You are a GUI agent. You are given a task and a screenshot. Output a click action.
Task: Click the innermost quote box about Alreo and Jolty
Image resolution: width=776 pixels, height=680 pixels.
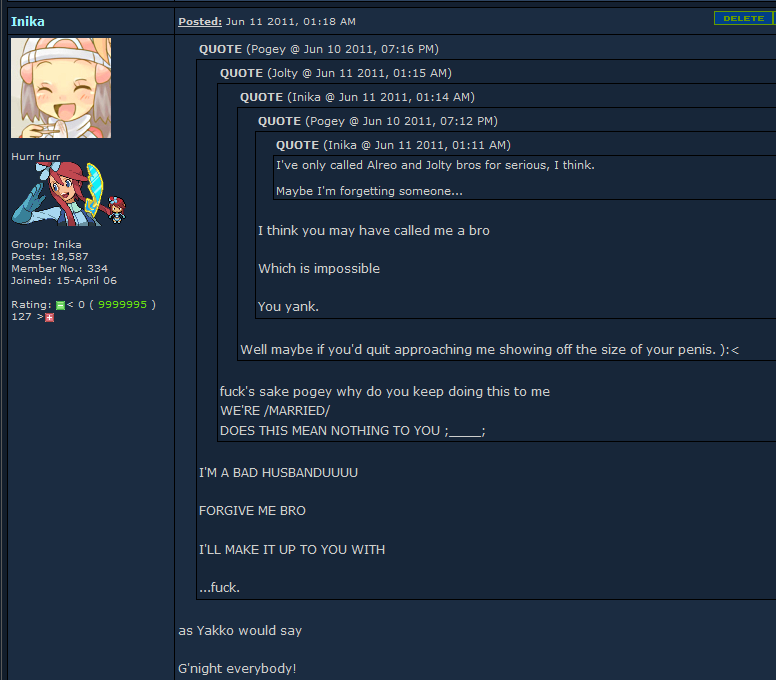pyautogui.click(x=525, y=178)
